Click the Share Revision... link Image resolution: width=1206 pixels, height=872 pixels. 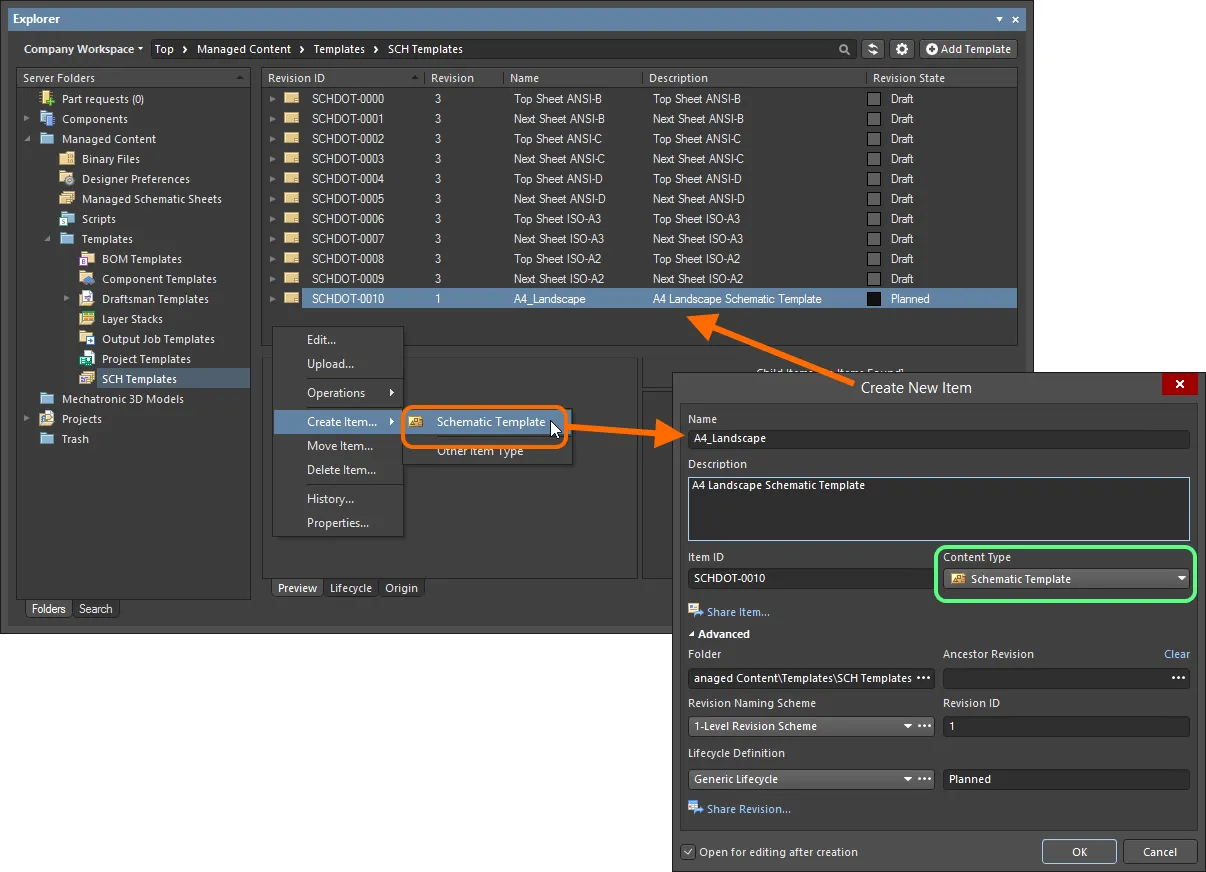click(x=749, y=809)
